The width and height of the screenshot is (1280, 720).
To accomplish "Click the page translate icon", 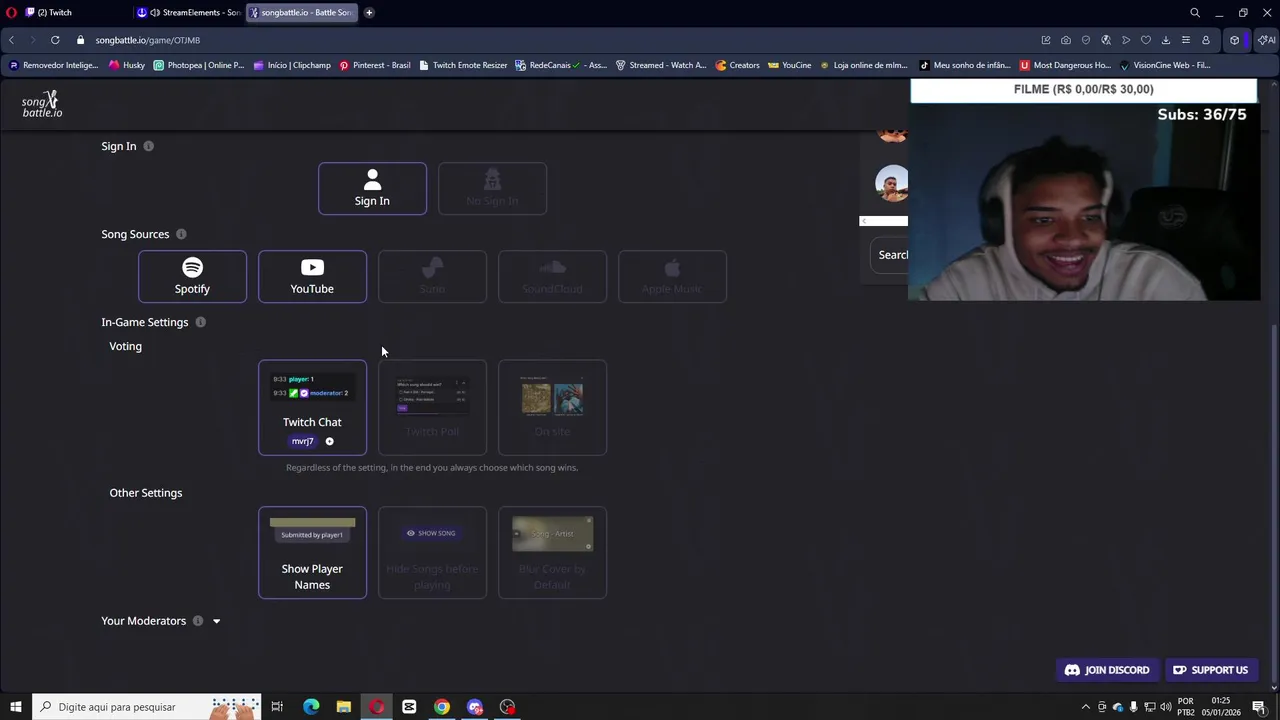I will tap(1106, 40).
